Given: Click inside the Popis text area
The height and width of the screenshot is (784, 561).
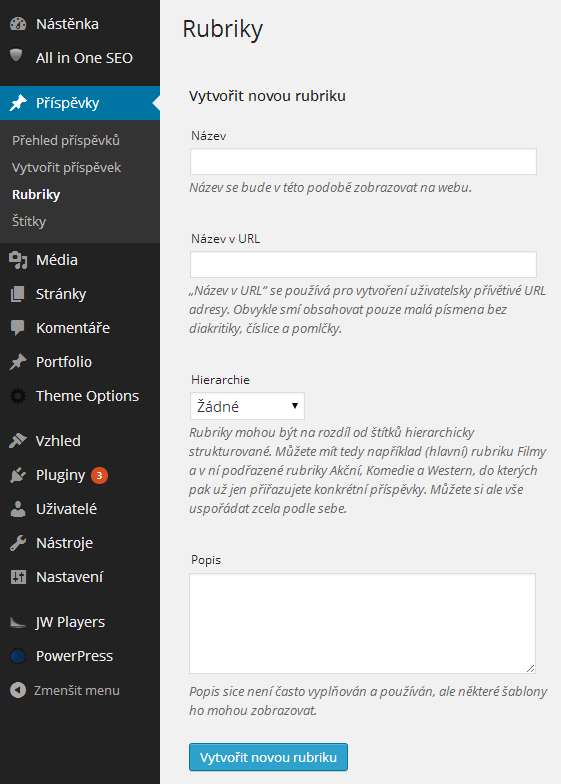Looking at the screenshot, I should pyautogui.click(x=362, y=624).
